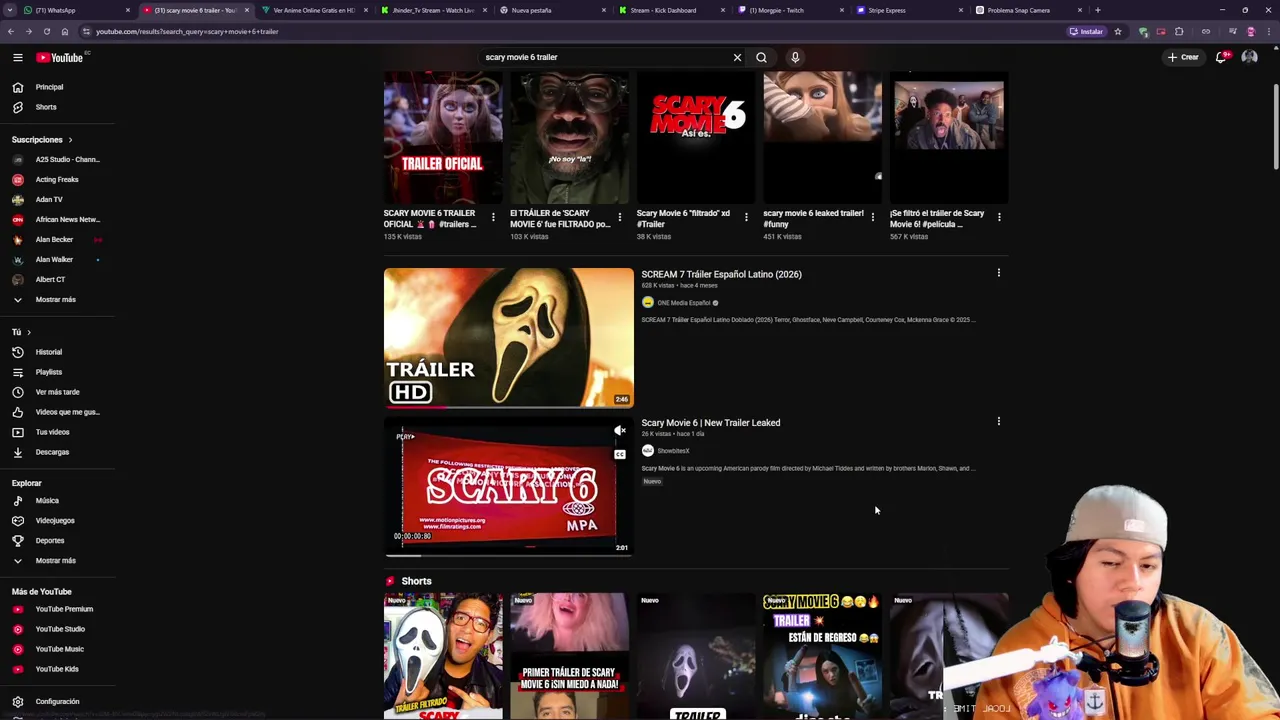Image resolution: width=1280 pixels, height=720 pixels.
Task: Open the YouTube hamburger guide menu
Action: point(17,57)
